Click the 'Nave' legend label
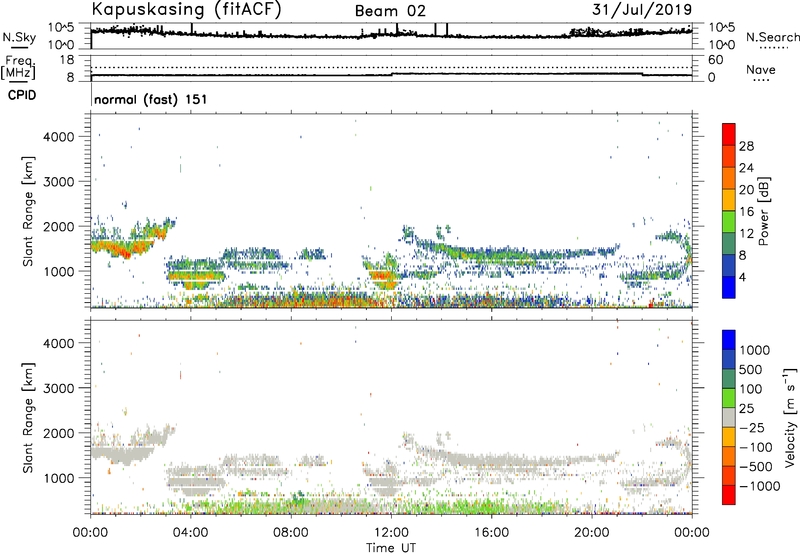The height and width of the screenshot is (554, 800). click(x=761, y=70)
